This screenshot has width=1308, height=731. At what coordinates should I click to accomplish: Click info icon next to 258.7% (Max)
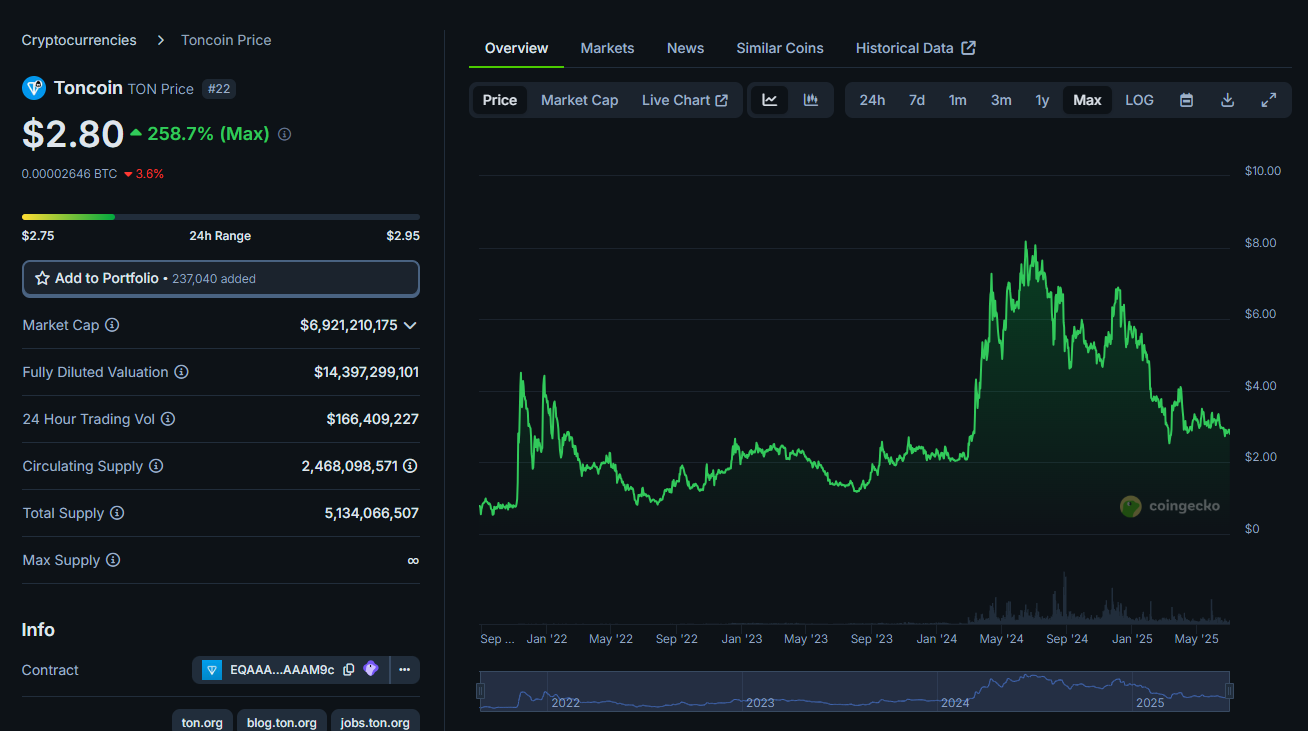(284, 134)
